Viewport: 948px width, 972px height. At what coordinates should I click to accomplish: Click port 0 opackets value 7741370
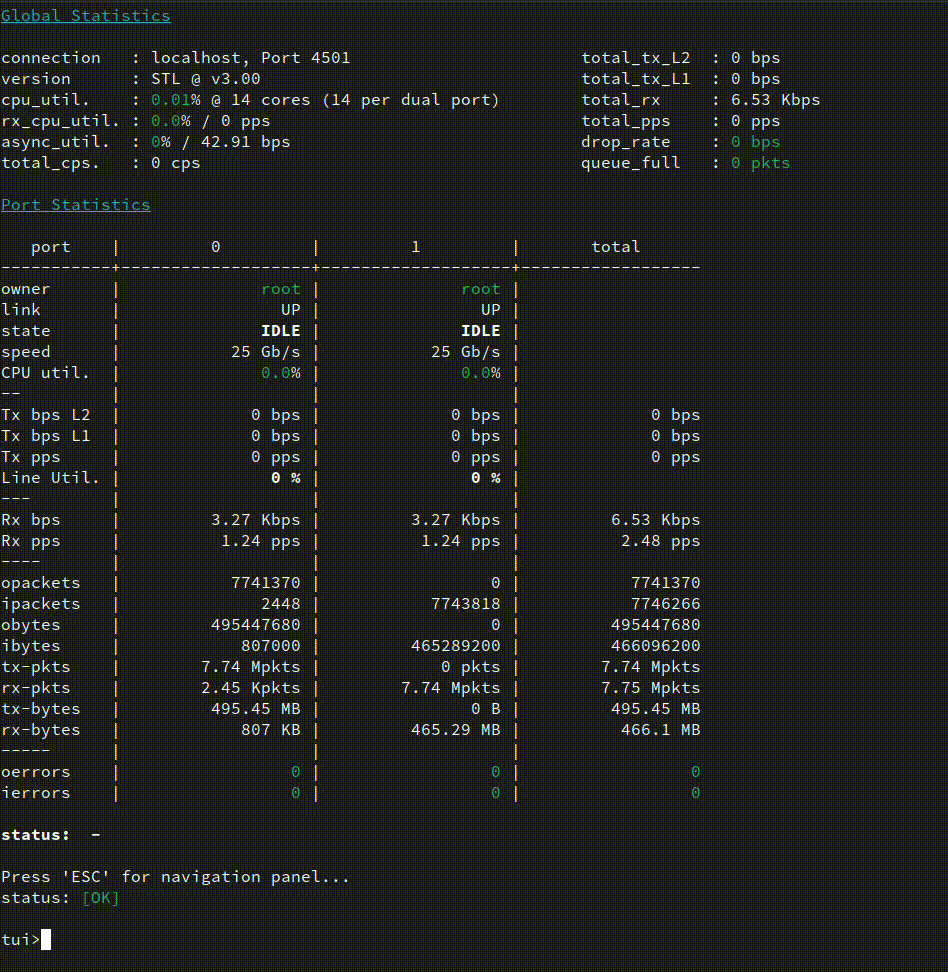point(265,583)
